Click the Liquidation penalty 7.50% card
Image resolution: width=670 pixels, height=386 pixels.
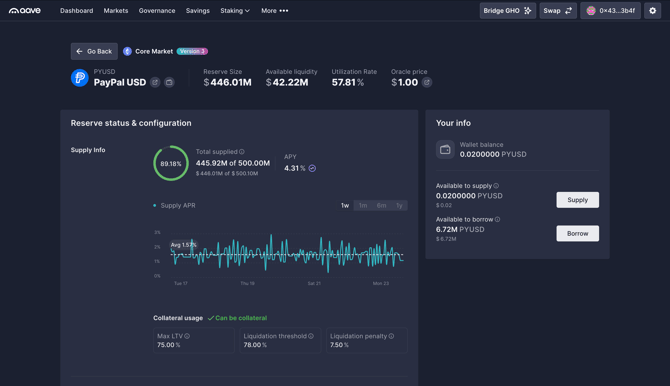pyautogui.click(x=367, y=340)
